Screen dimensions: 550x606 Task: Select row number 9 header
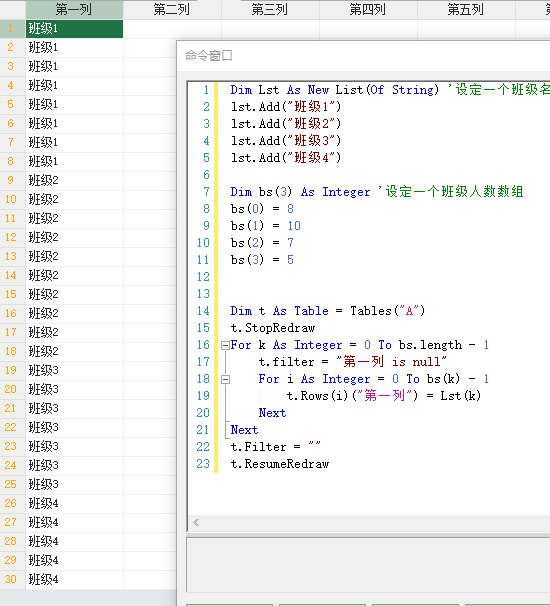pos(12,180)
